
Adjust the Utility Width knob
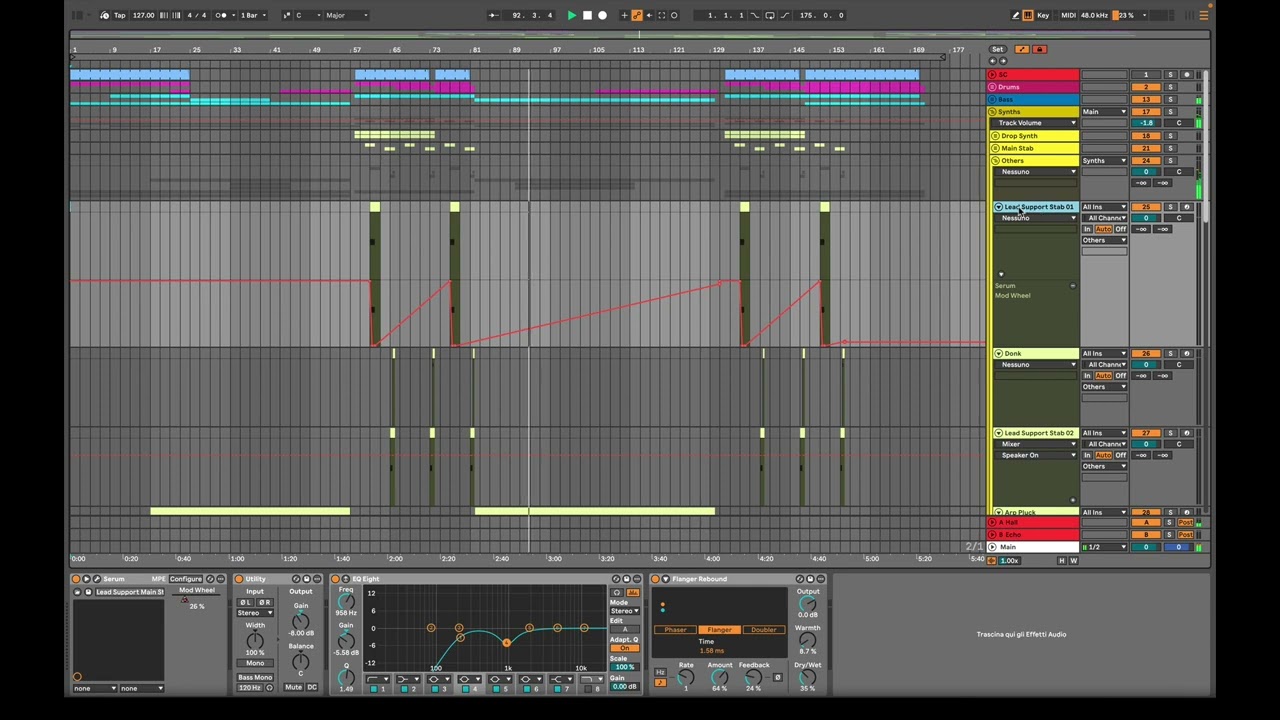pyautogui.click(x=255, y=640)
